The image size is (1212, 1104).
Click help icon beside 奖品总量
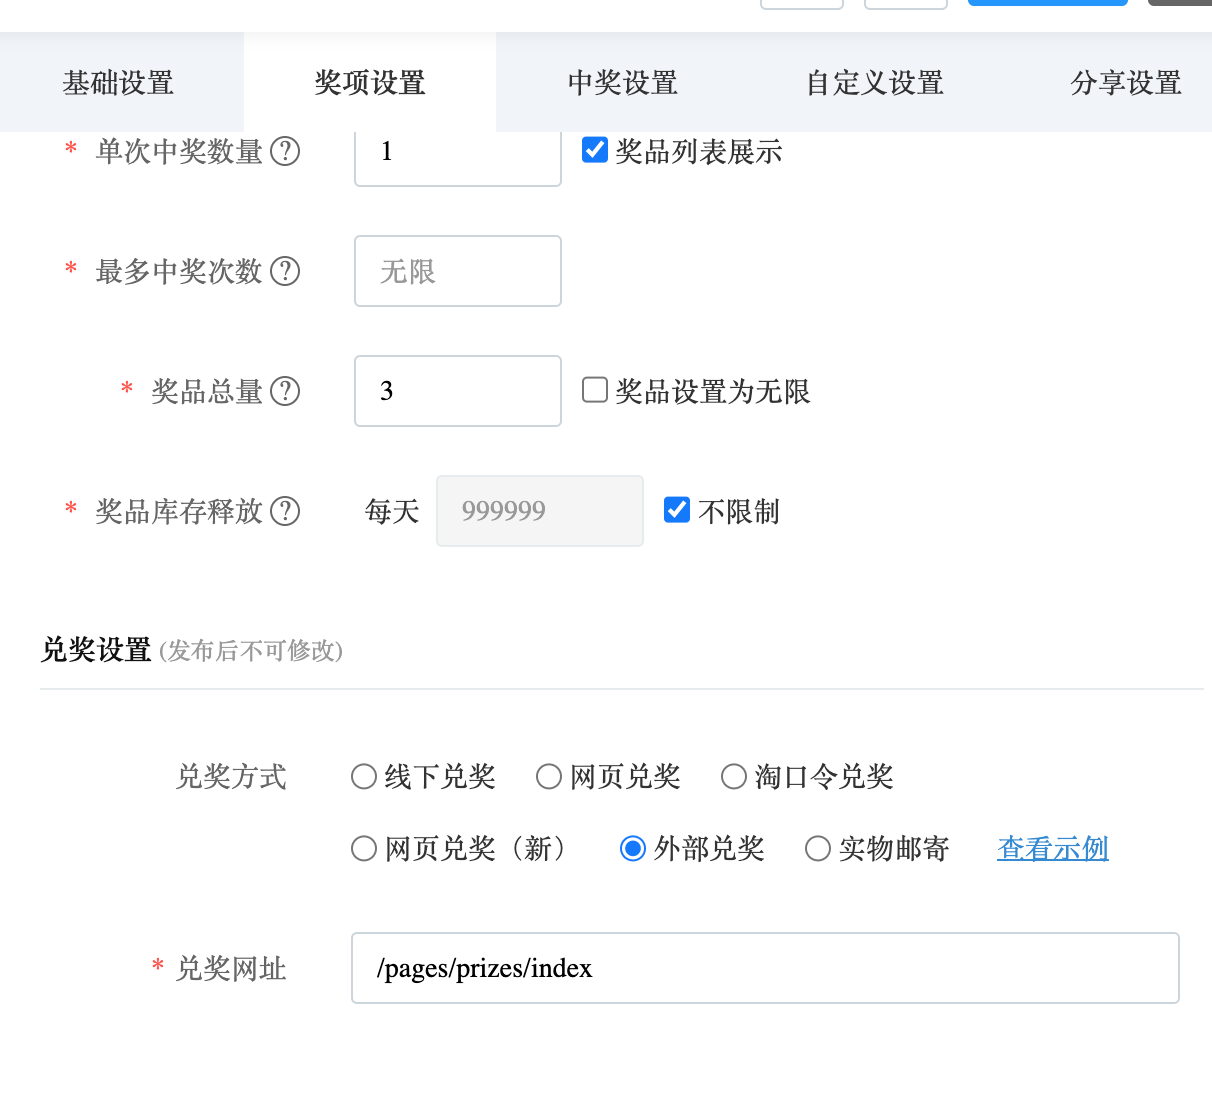[x=285, y=391]
